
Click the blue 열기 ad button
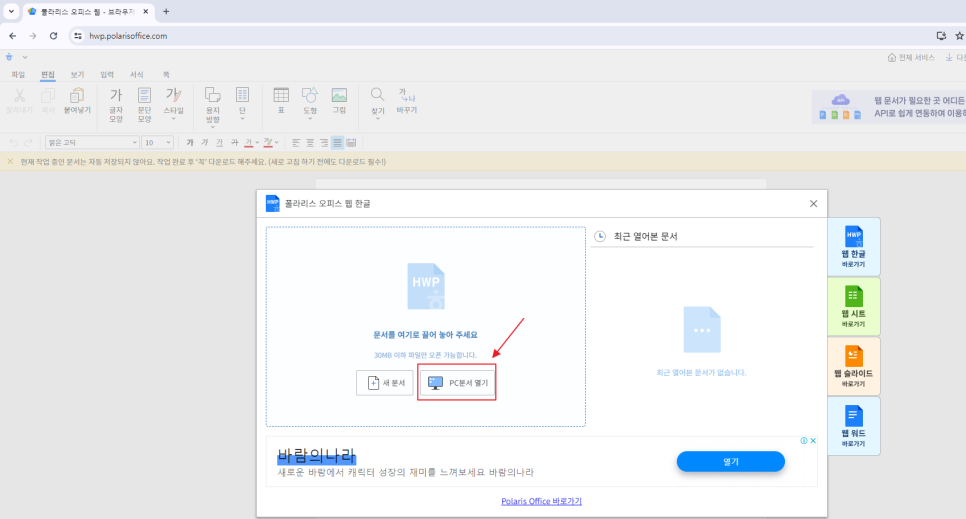[731, 461]
